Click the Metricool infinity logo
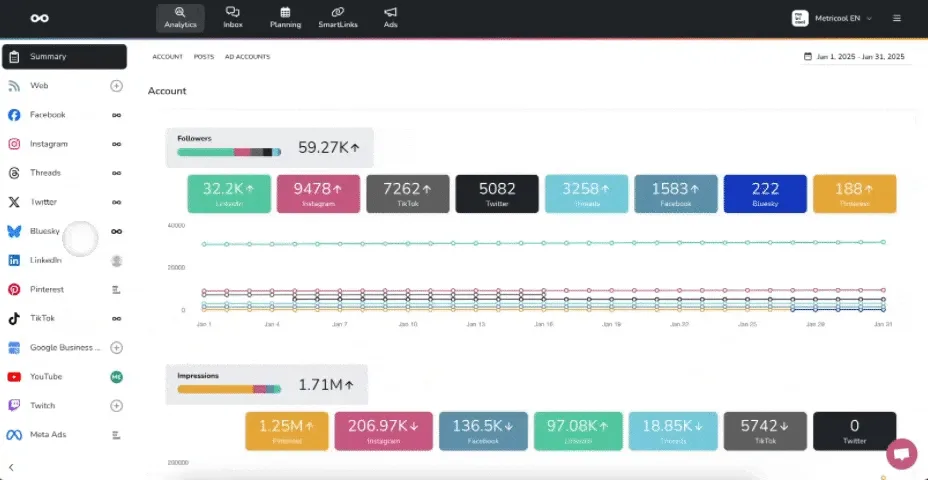 pyautogui.click(x=39, y=18)
